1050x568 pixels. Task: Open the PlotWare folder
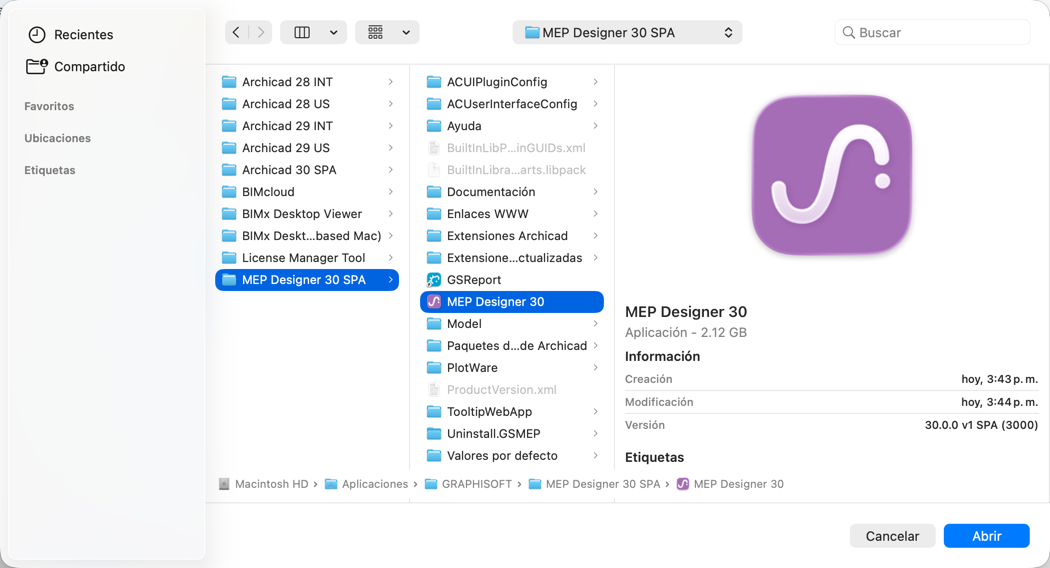[x=512, y=368]
